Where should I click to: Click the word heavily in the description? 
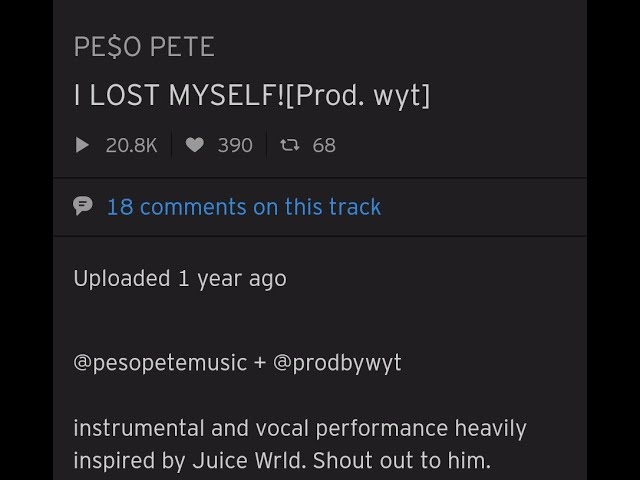click(490, 429)
